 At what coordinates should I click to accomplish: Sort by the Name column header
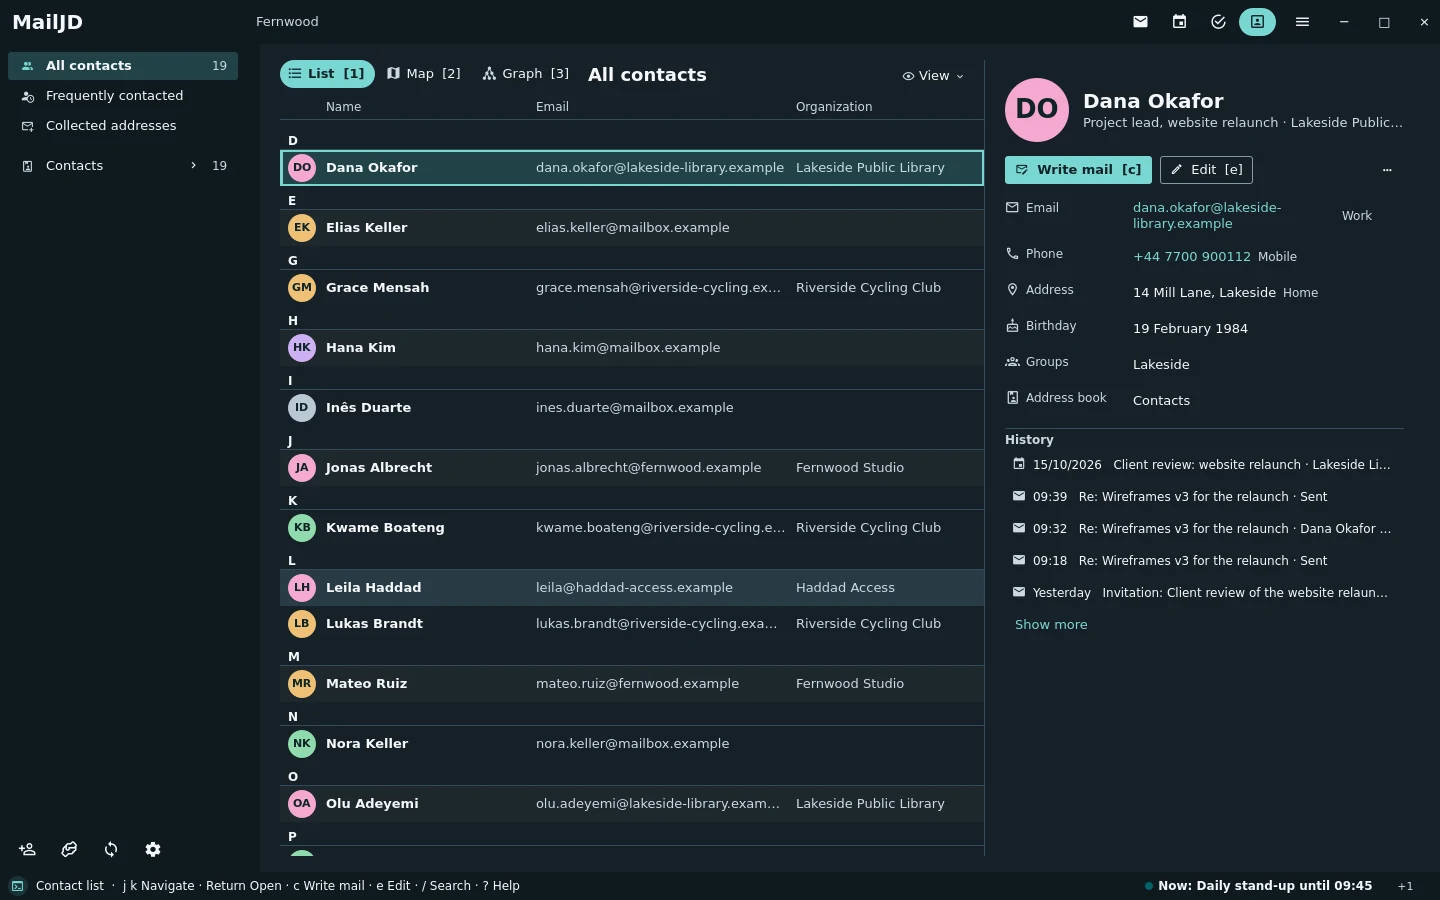coord(343,107)
